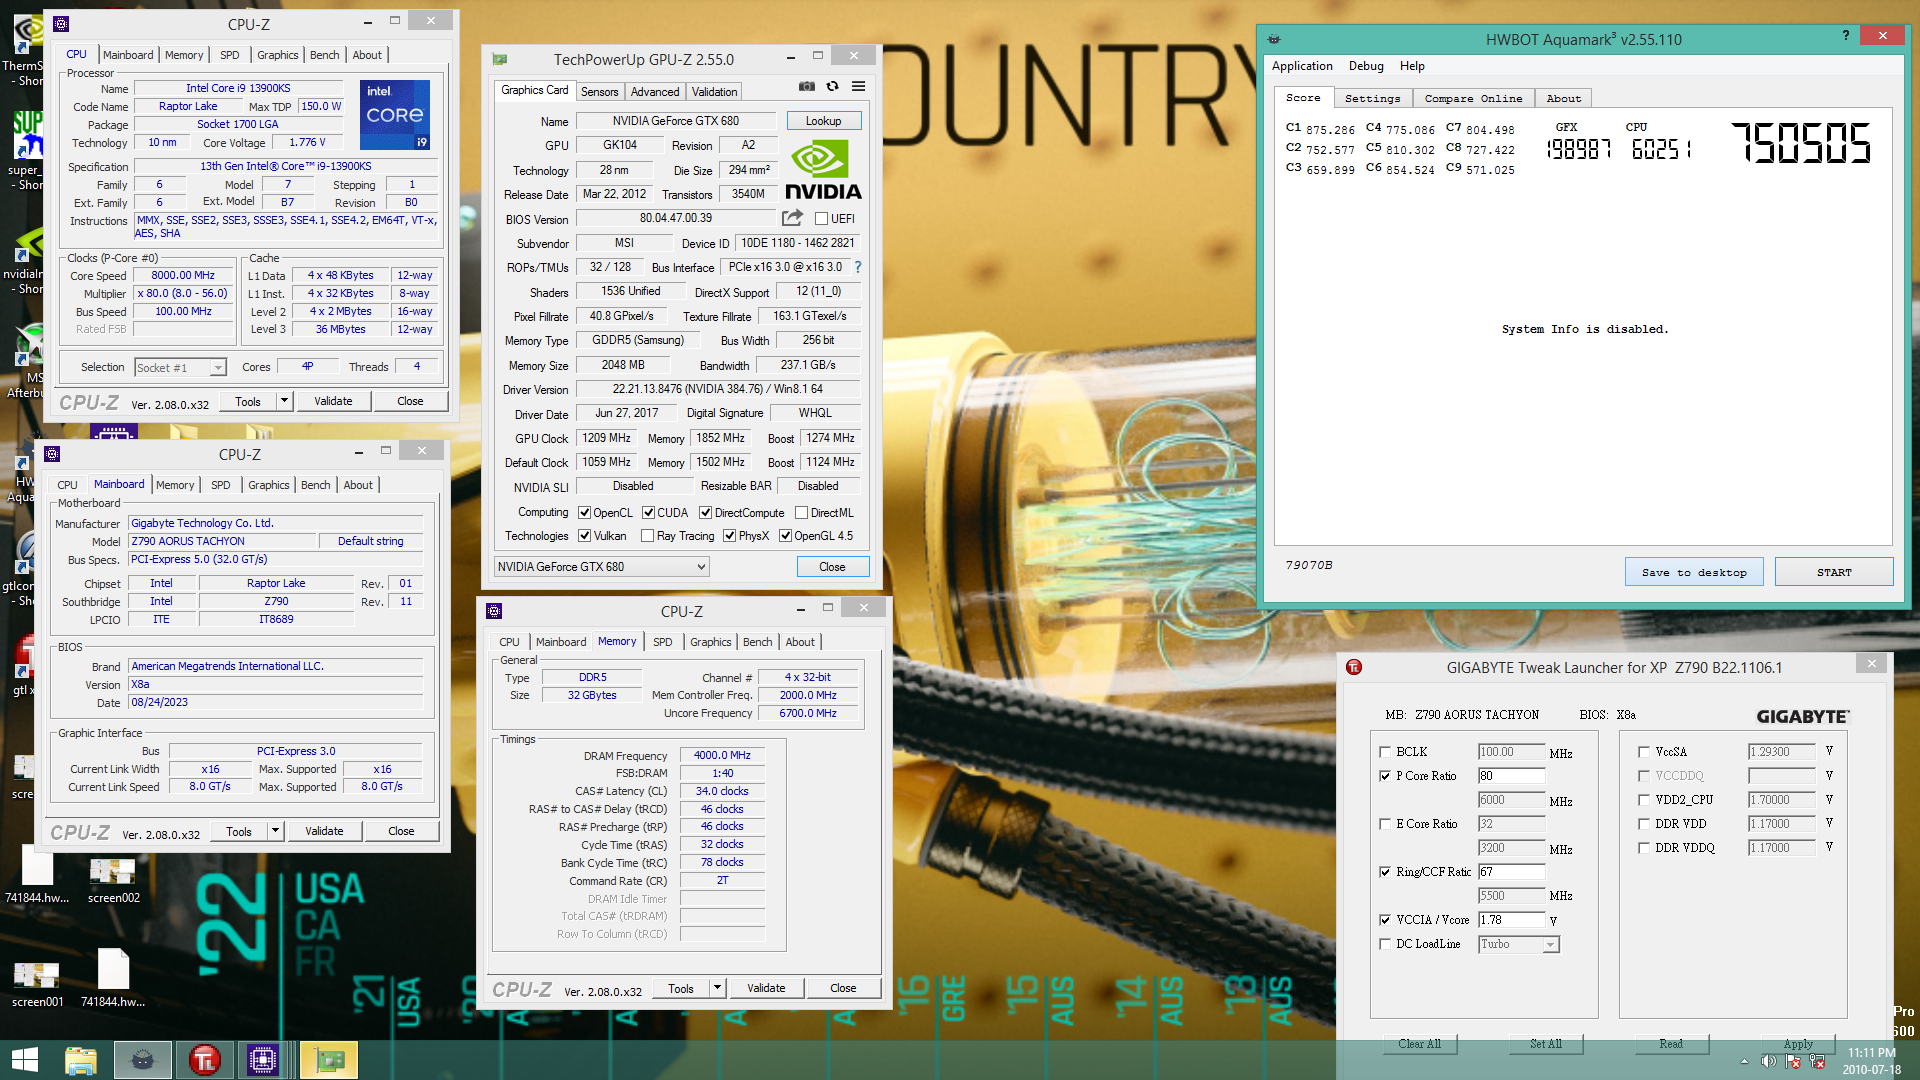Click the Set All button in Tweak Launcher
The height and width of the screenshot is (1080, 1920).
point(1546,1043)
